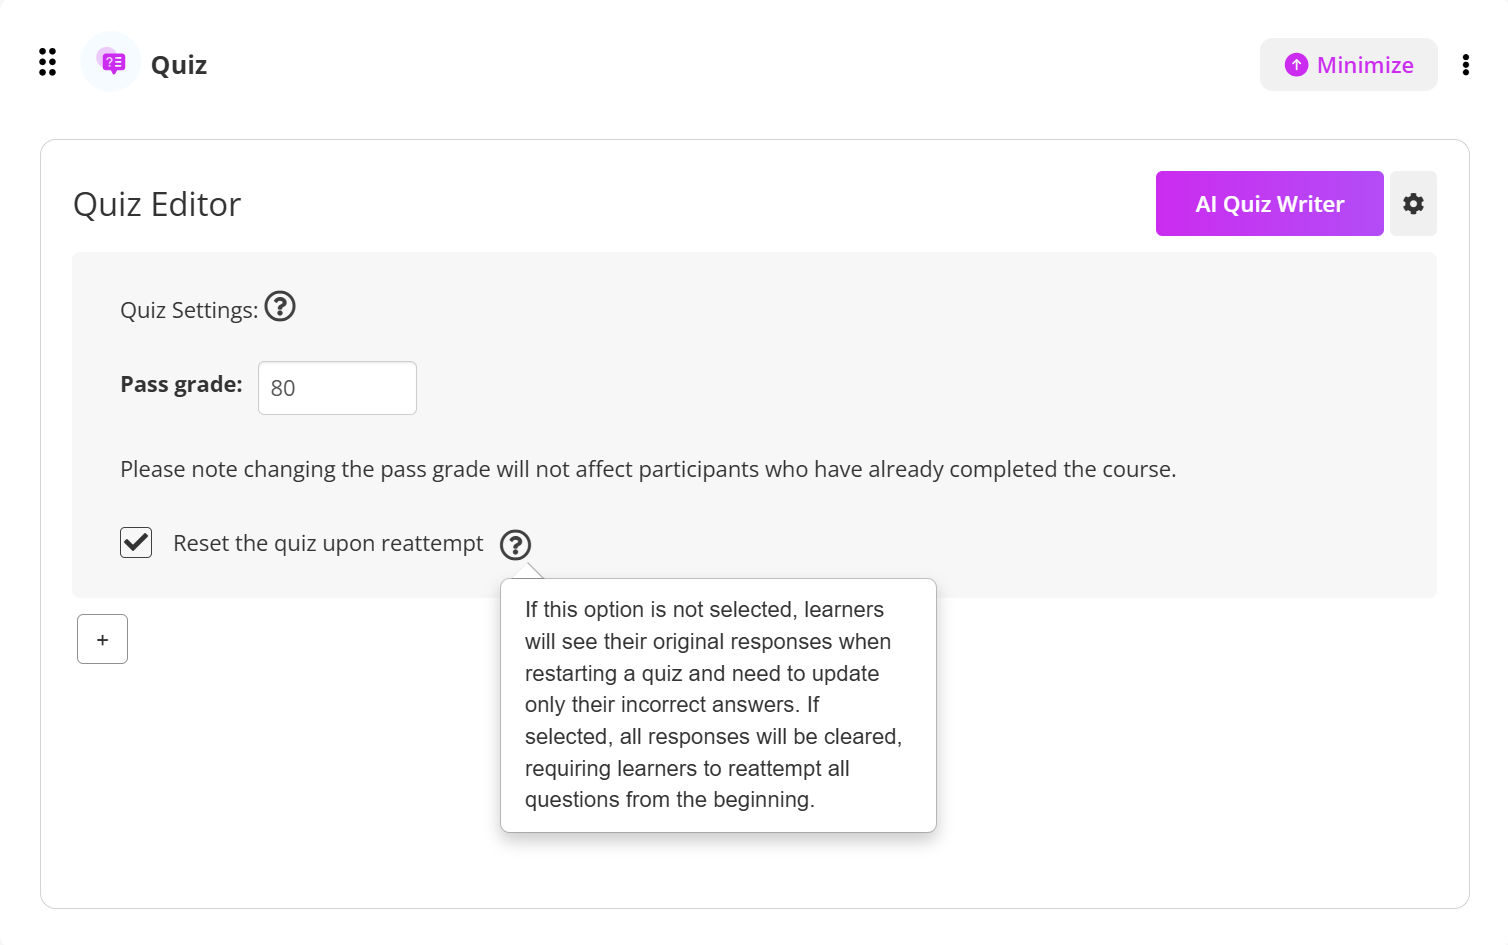Open the vertical three-dot options menu

1465,65
